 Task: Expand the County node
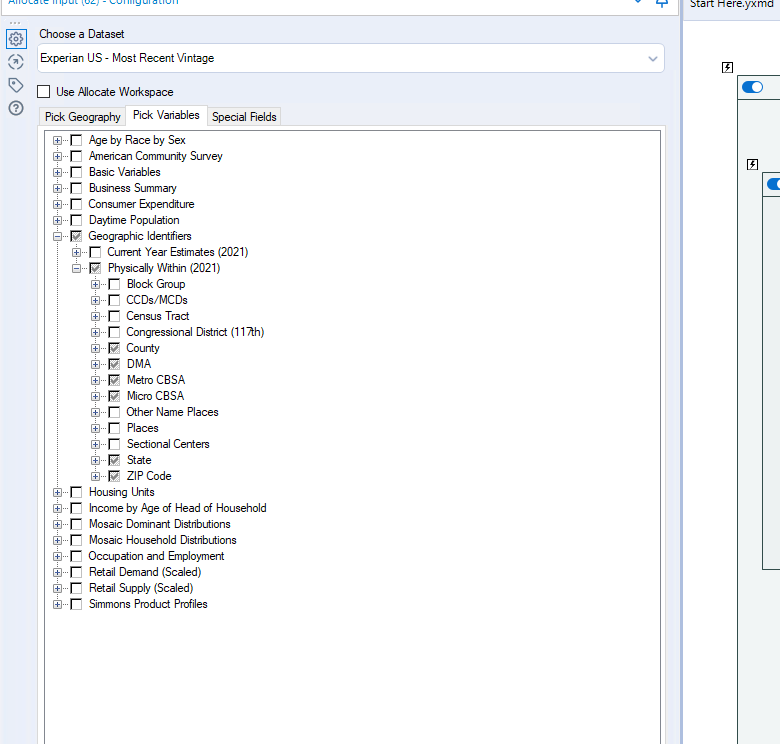pos(95,348)
